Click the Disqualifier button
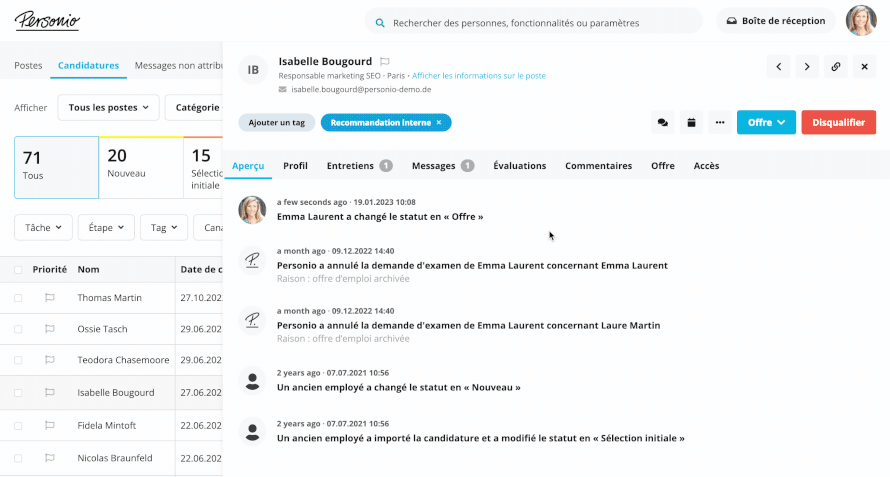The image size is (890, 477). click(838, 123)
